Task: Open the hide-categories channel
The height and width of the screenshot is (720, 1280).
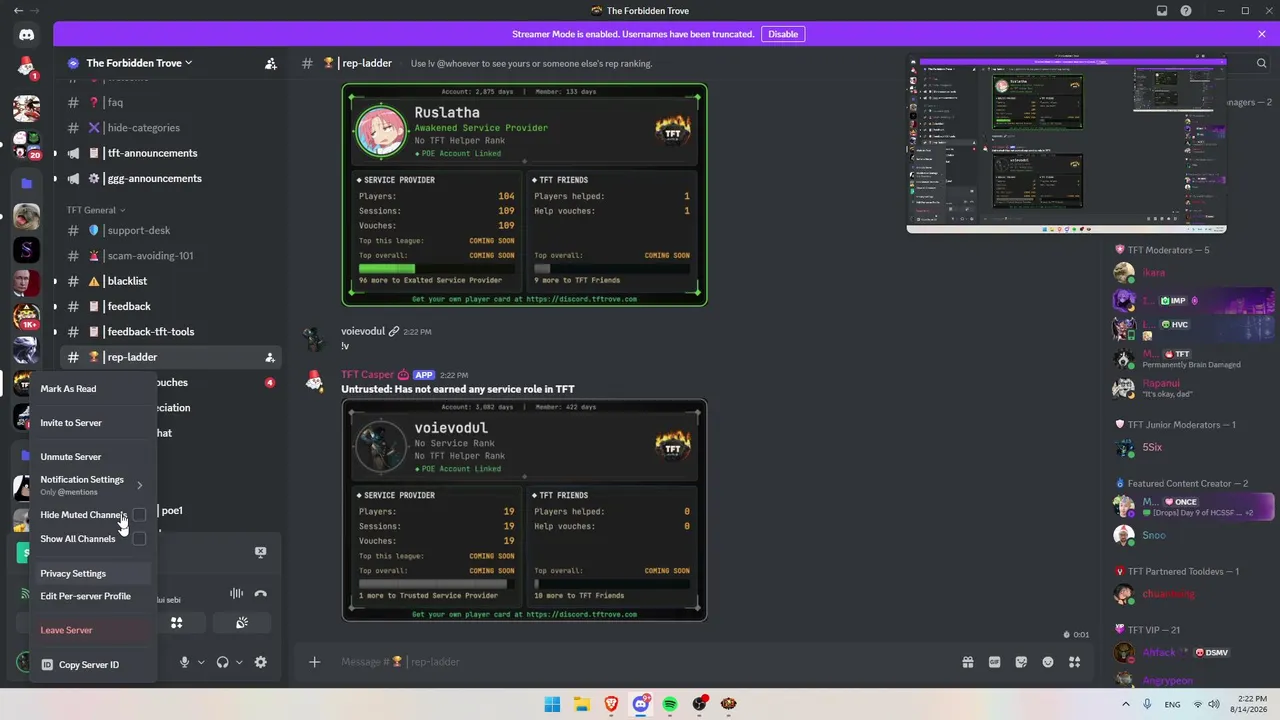Action: point(171,128)
